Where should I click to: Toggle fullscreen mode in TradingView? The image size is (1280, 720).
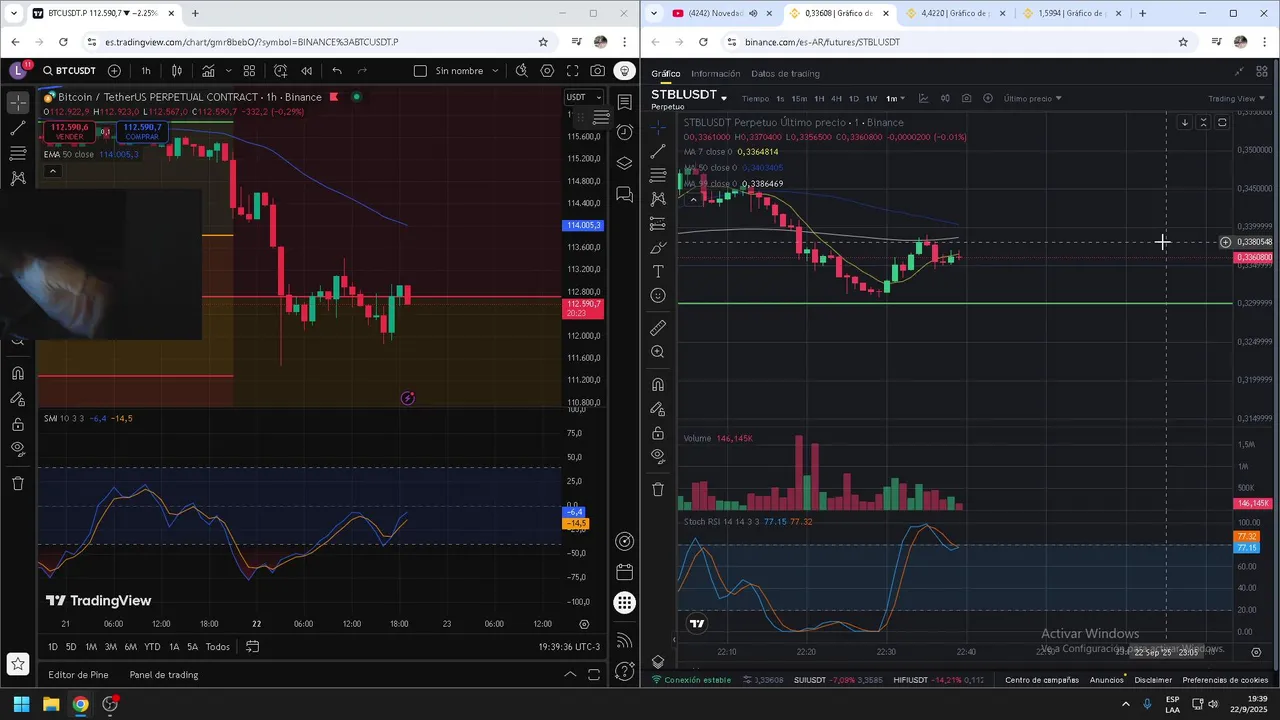(x=573, y=71)
